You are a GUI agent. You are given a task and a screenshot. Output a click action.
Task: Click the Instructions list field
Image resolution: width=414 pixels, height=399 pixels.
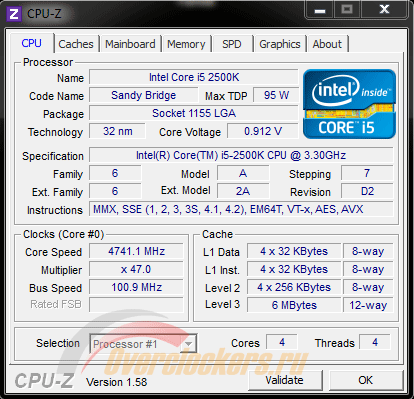coord(241,209)
